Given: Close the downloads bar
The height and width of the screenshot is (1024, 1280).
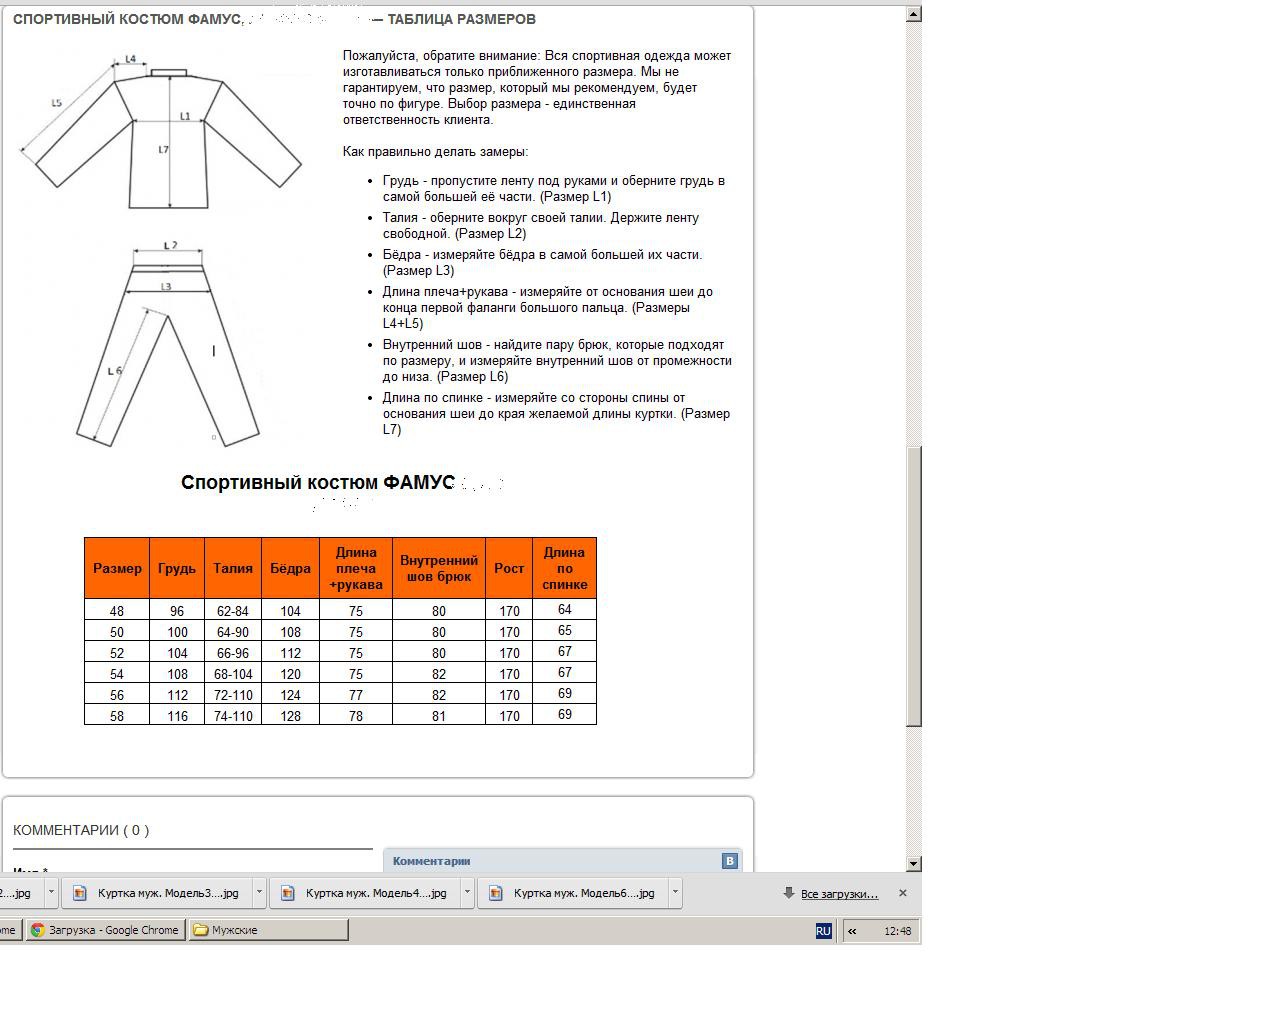Looking at the screenshot, I should coord(902,893).
